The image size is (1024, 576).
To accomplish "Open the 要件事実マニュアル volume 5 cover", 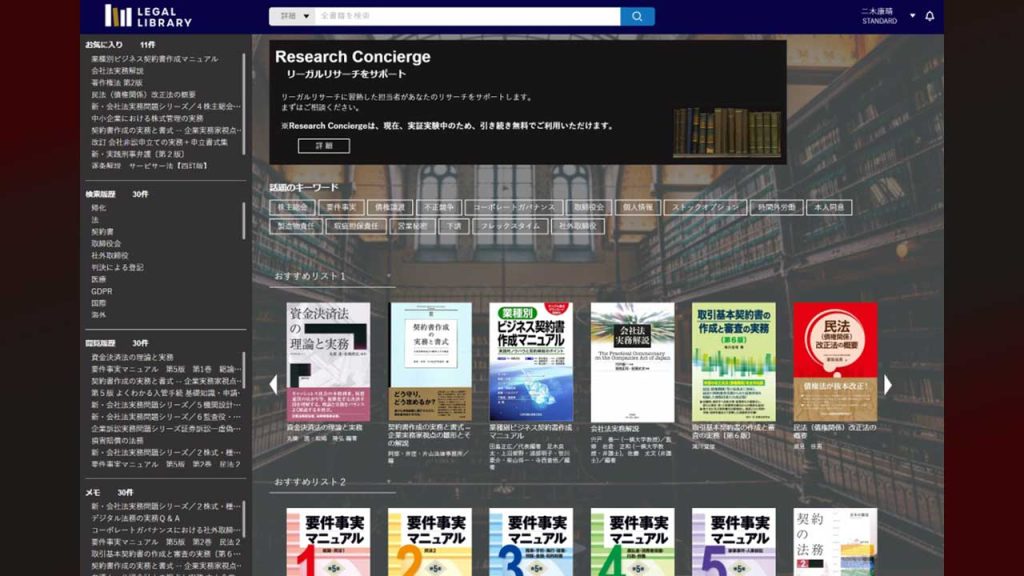I will coord(734,542).
